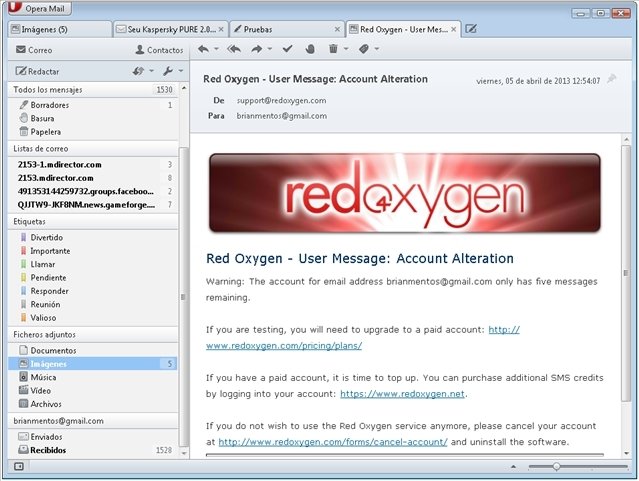Open the check mail dropdown arrow
The image size is (639, 481).
[152, 71]
